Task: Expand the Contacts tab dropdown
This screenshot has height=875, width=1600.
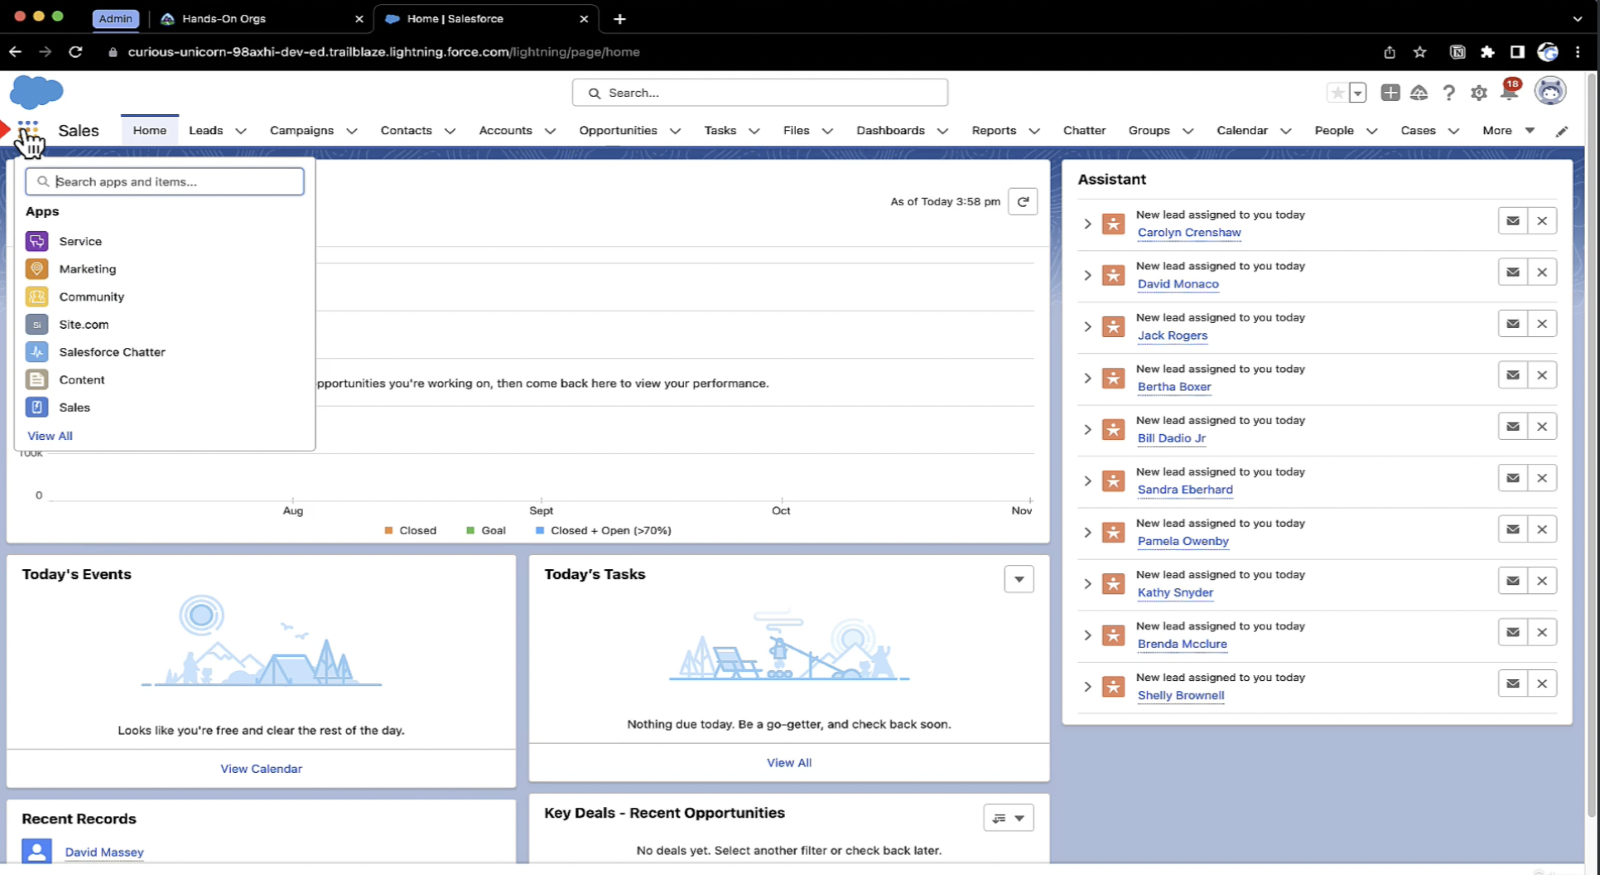Action: (450, 131)
